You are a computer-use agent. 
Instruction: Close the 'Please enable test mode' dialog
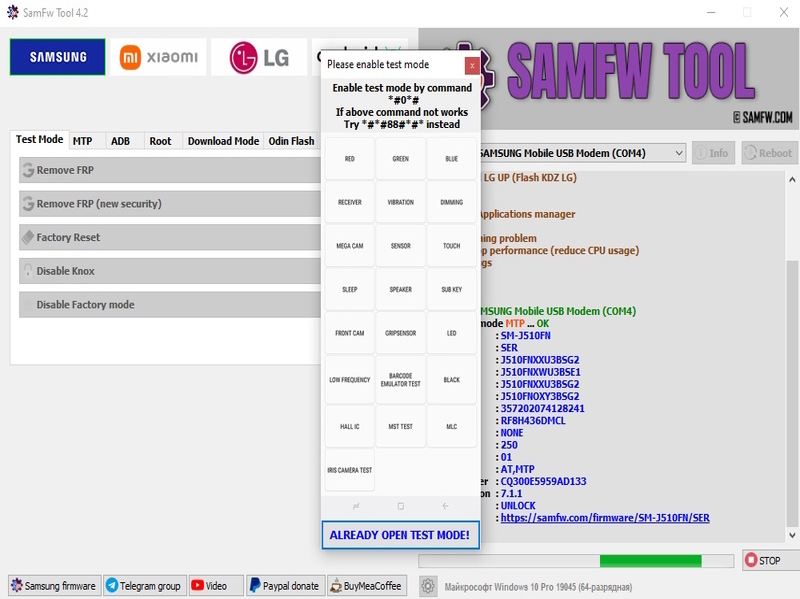pos(472,65)
